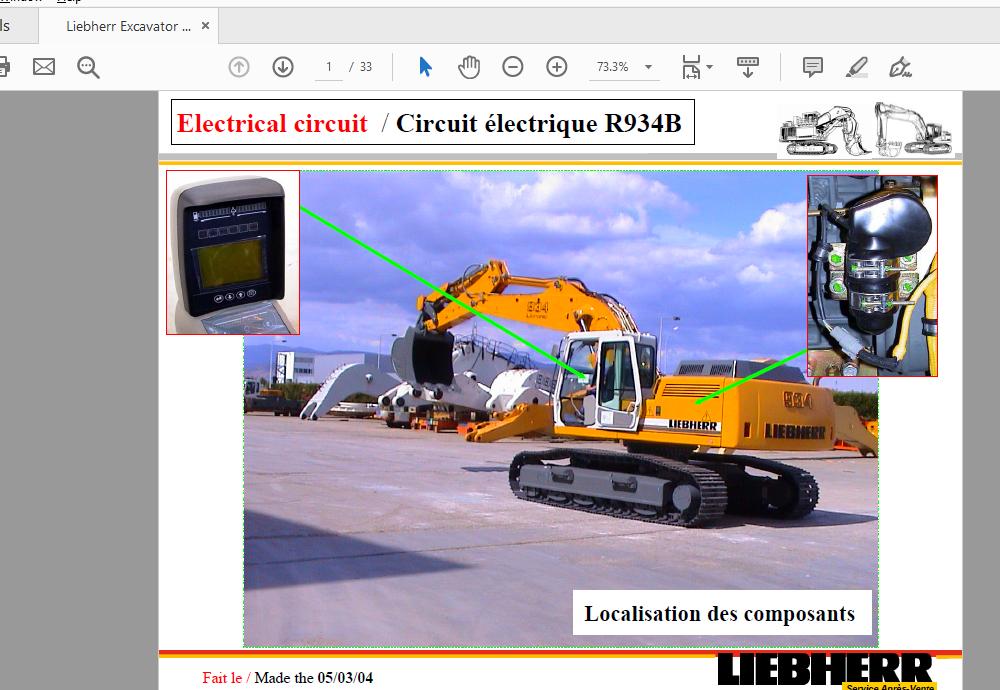Zoom out with minus button
This screenshot has width=1000, height=690.
tap(512, 66)
